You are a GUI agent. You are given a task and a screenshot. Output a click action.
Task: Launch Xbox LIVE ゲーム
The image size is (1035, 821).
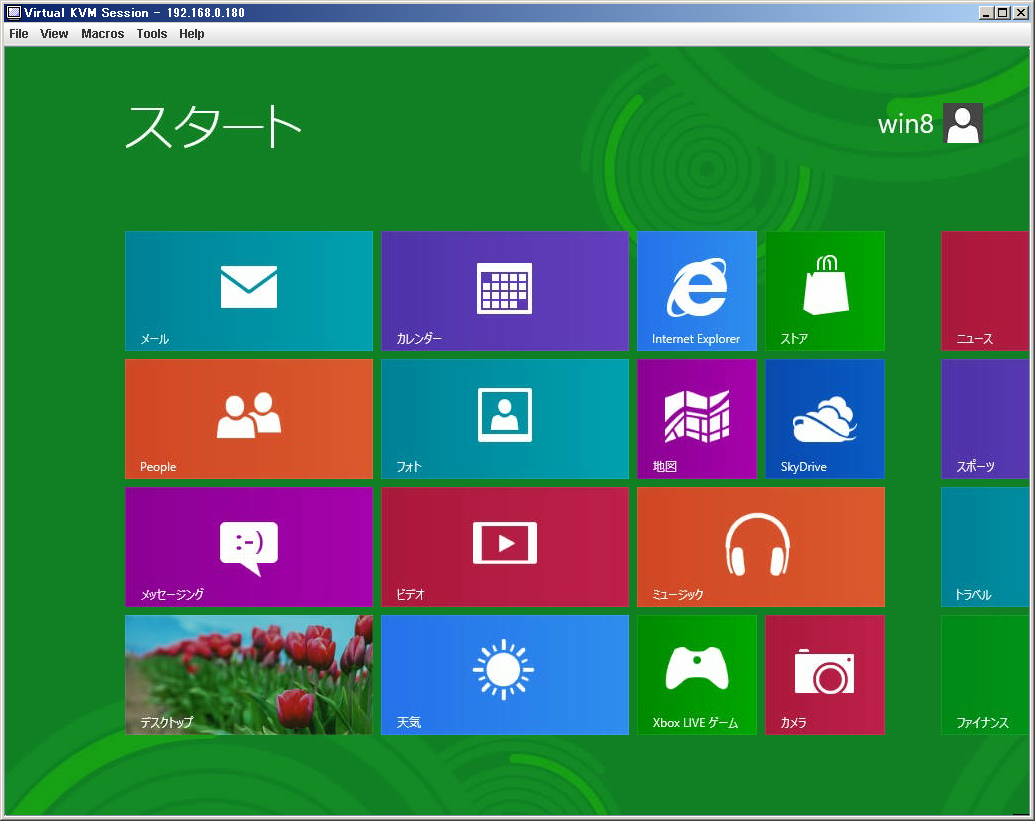[x=696, y=674]
